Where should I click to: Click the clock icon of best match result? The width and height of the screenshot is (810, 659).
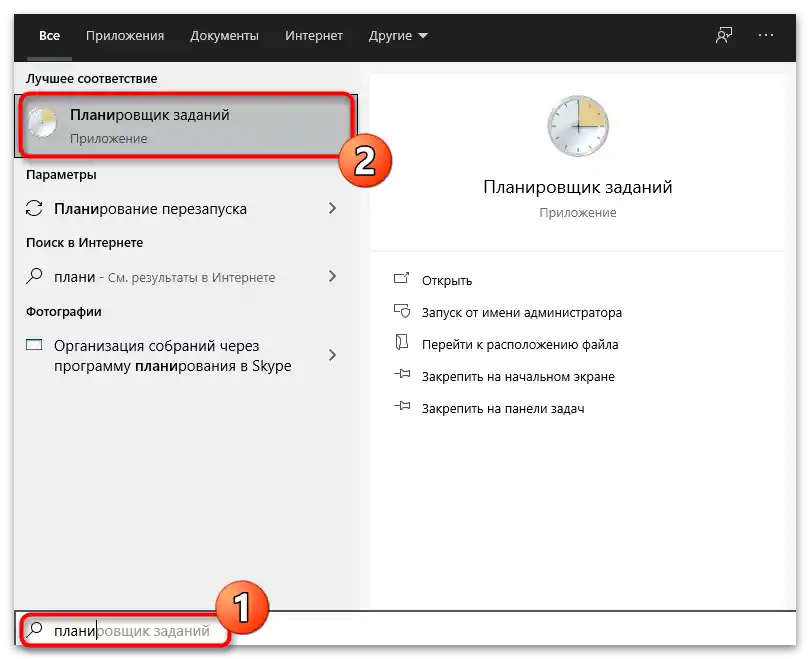click(42, 123)
